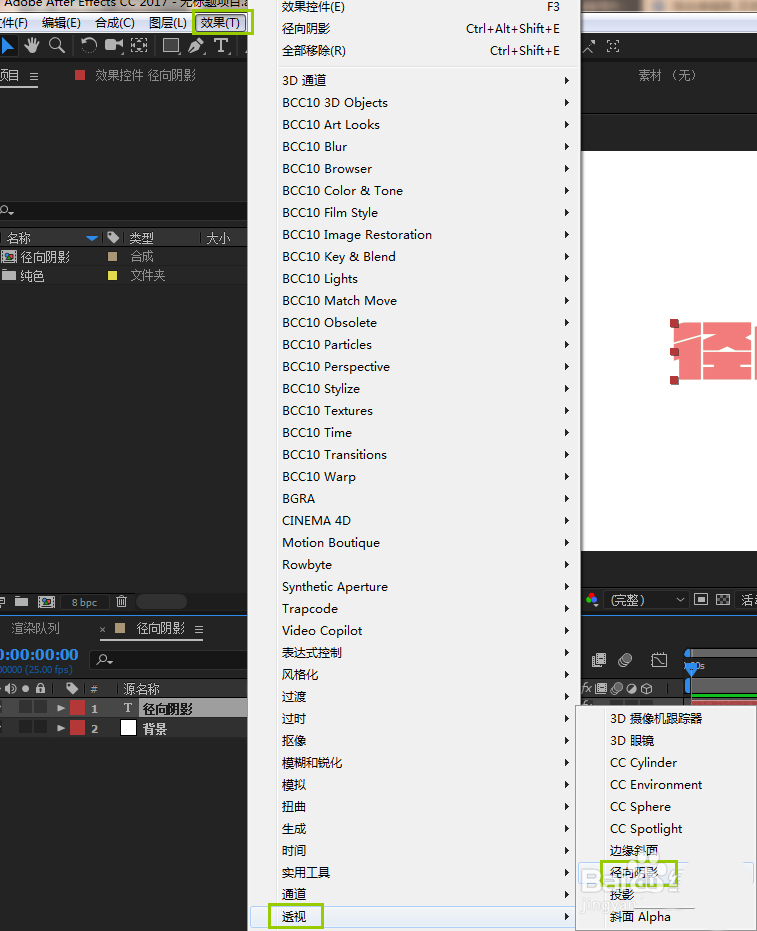Image resolution: width=757 pixels, height=931 pixels.
Task: Create a new folder in the project panel
Action: [21, 601]
